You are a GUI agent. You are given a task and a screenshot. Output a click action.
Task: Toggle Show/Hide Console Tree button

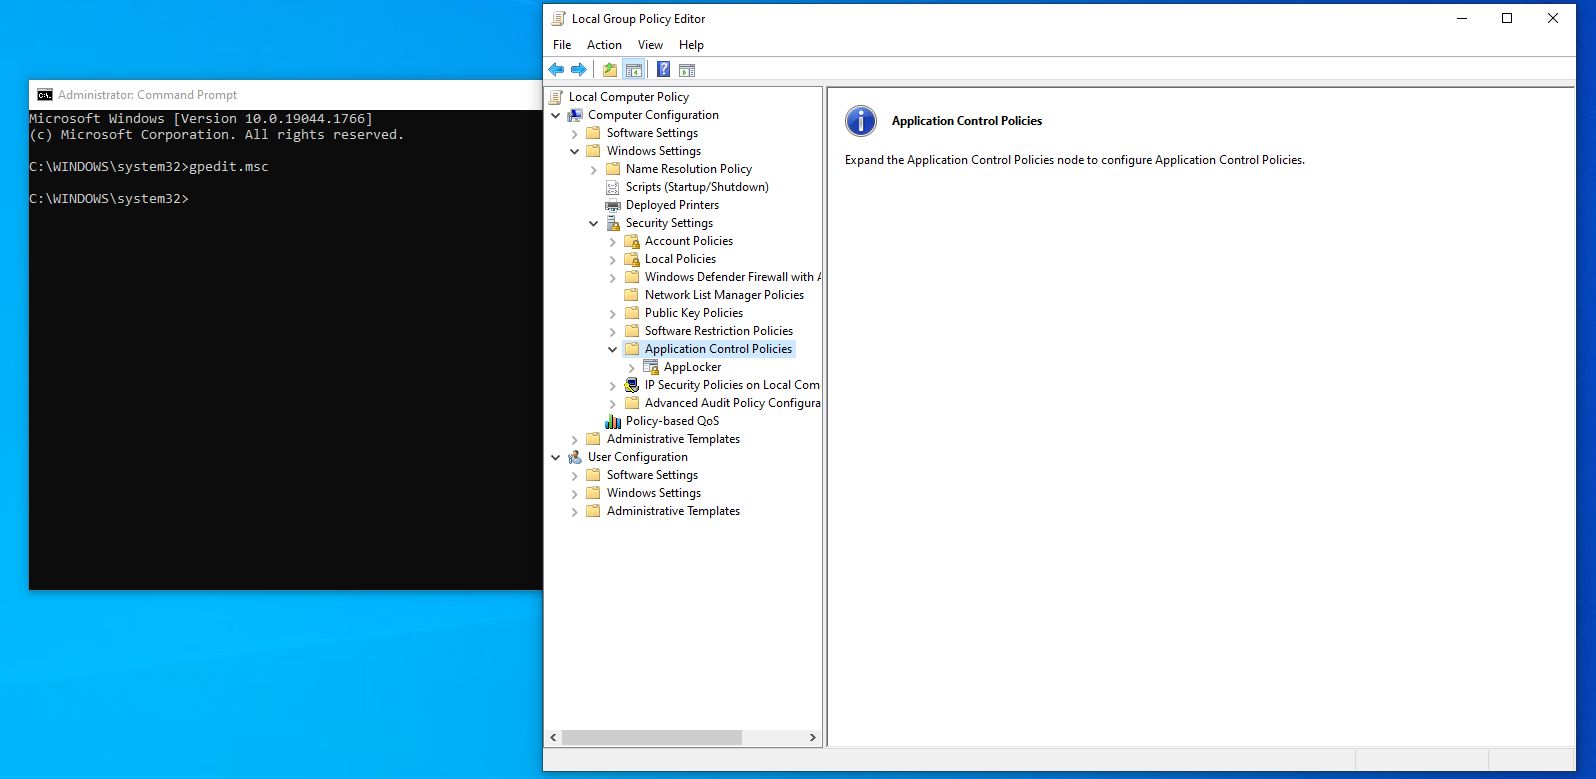point(633,70)
